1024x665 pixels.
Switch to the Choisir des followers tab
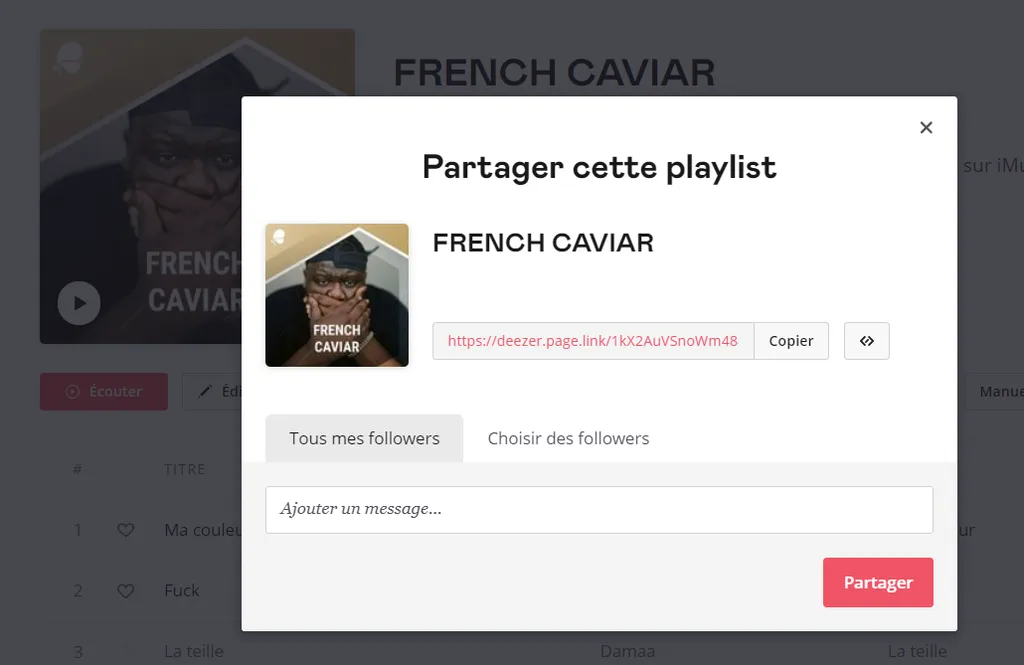567,438
